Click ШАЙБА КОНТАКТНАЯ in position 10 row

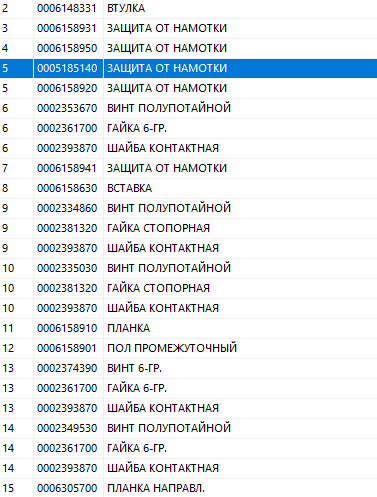pyautogui.click(x=163, y=308)
